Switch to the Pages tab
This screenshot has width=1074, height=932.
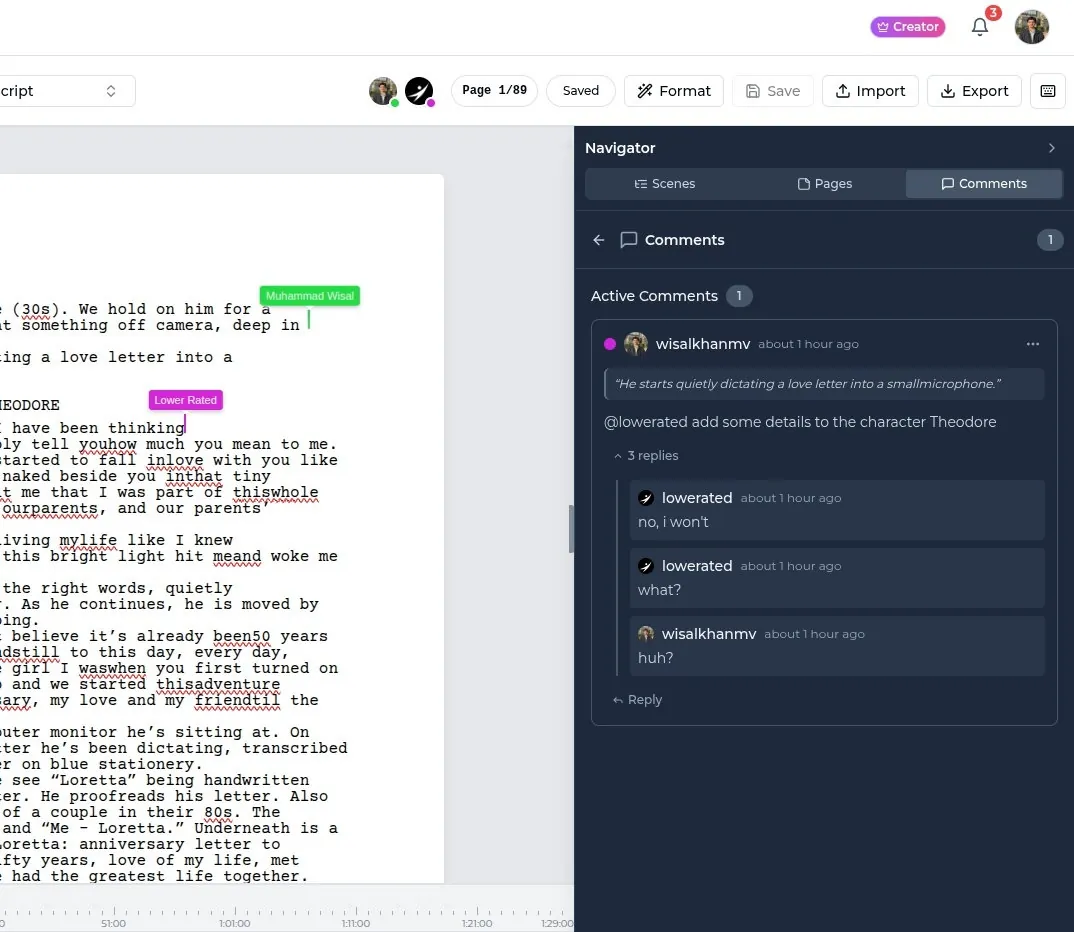coord(825,184)
